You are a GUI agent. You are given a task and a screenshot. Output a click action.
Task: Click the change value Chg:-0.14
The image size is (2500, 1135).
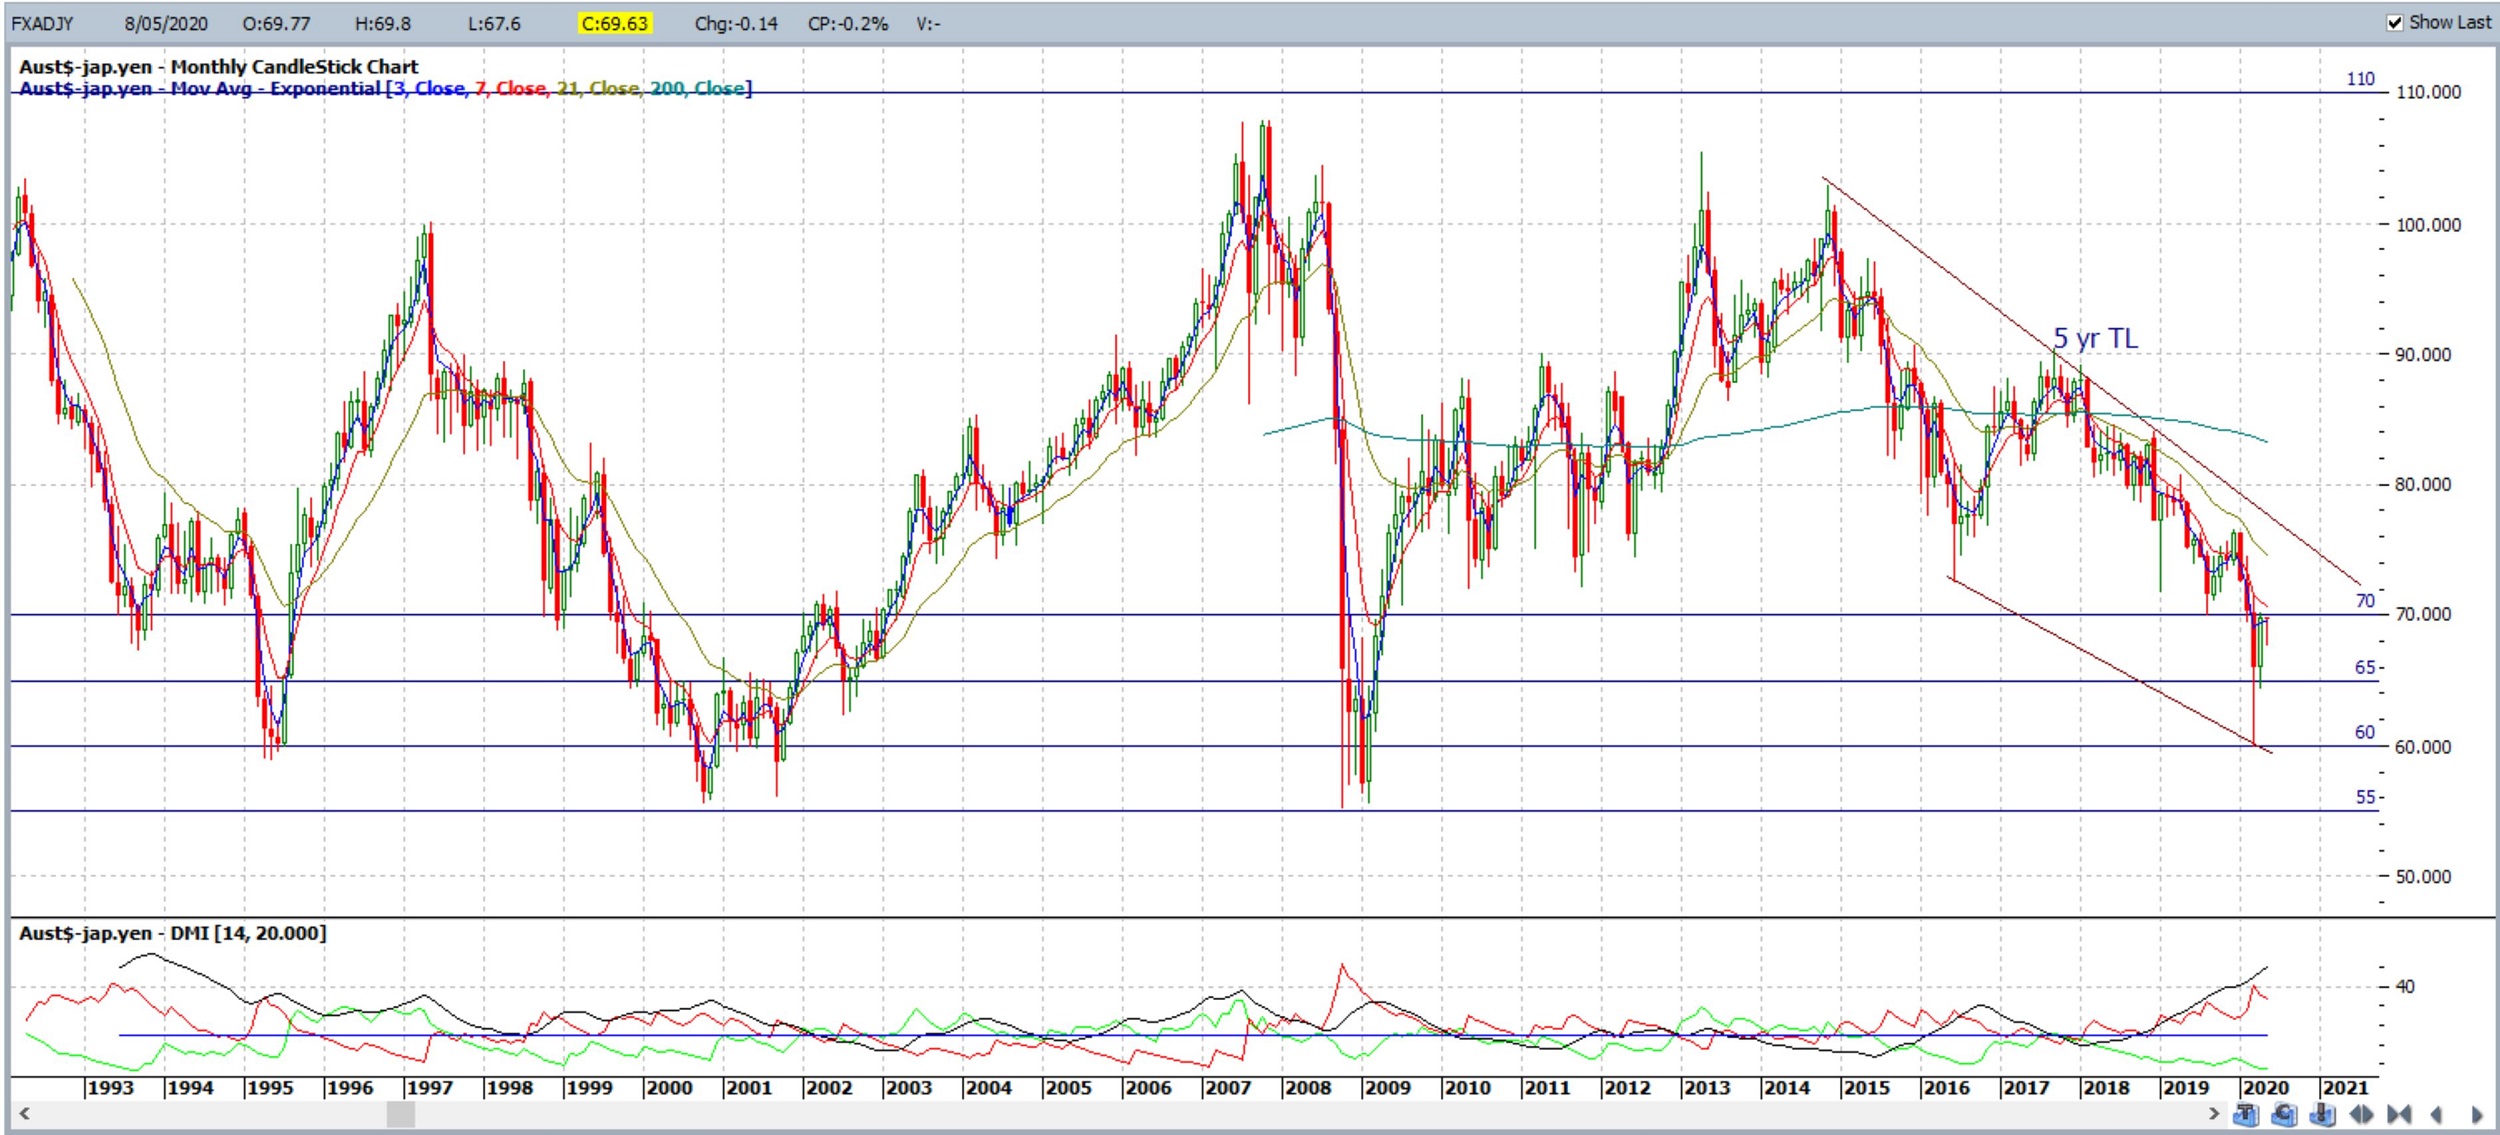pyautogui.click(x=736, y=23)
